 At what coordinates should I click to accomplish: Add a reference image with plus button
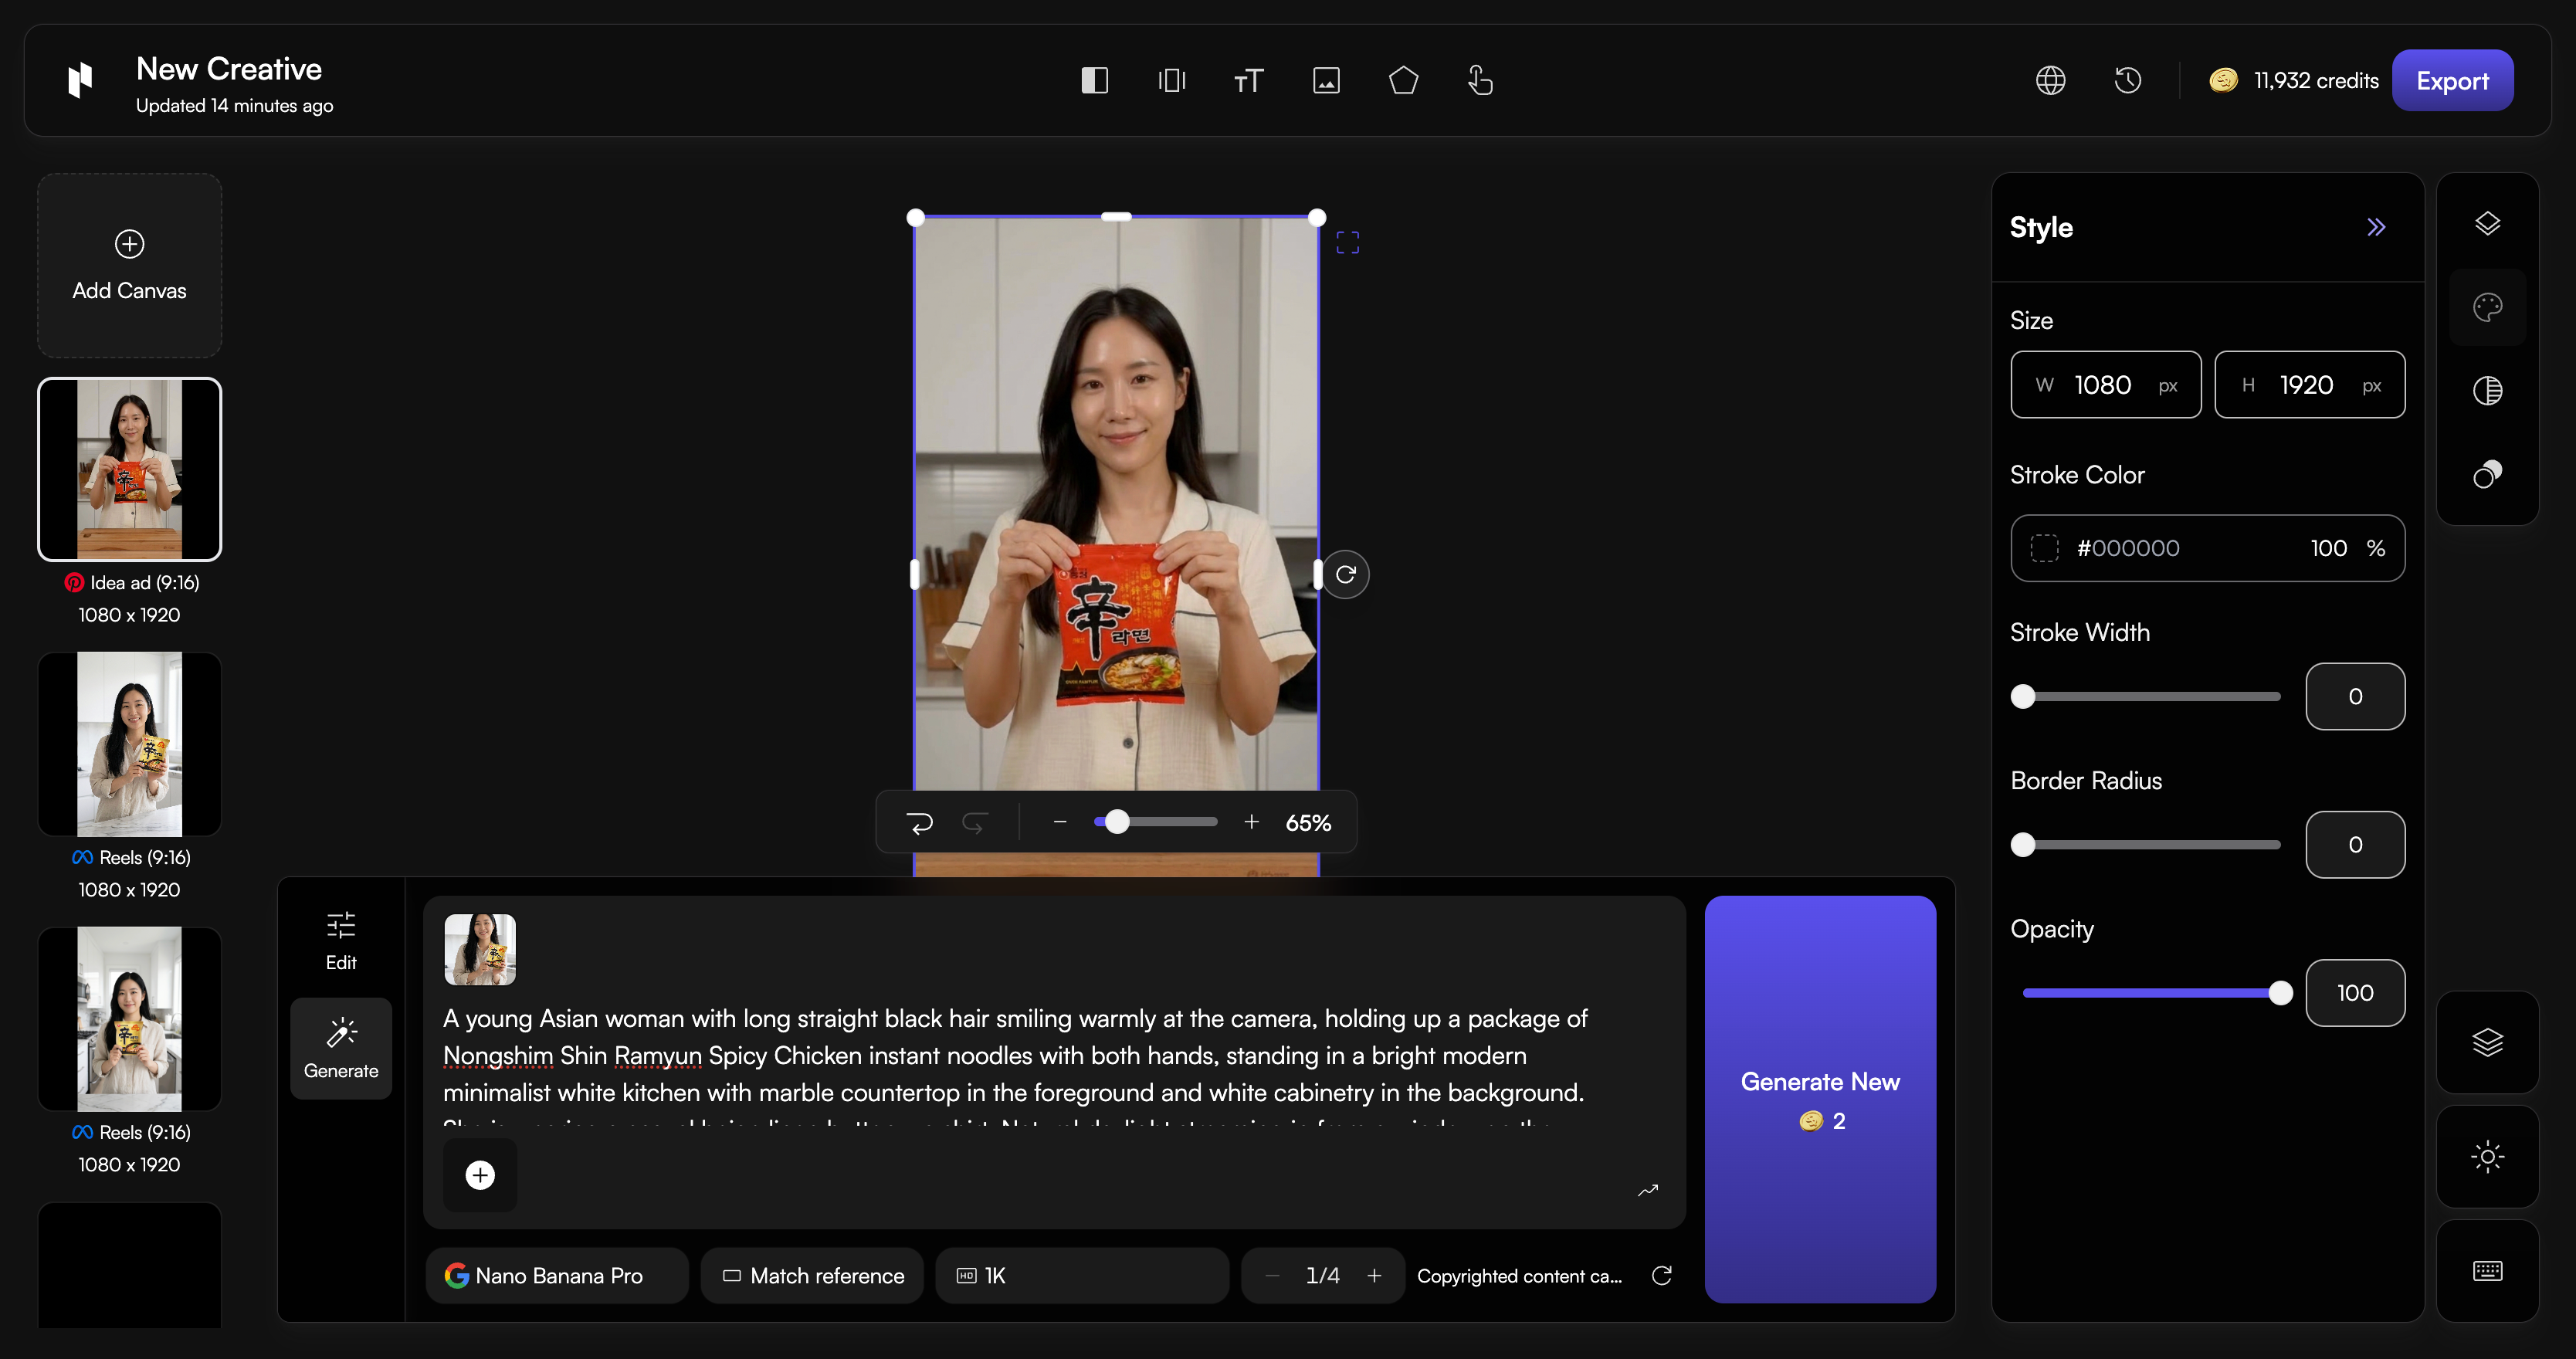(480, 1174)
